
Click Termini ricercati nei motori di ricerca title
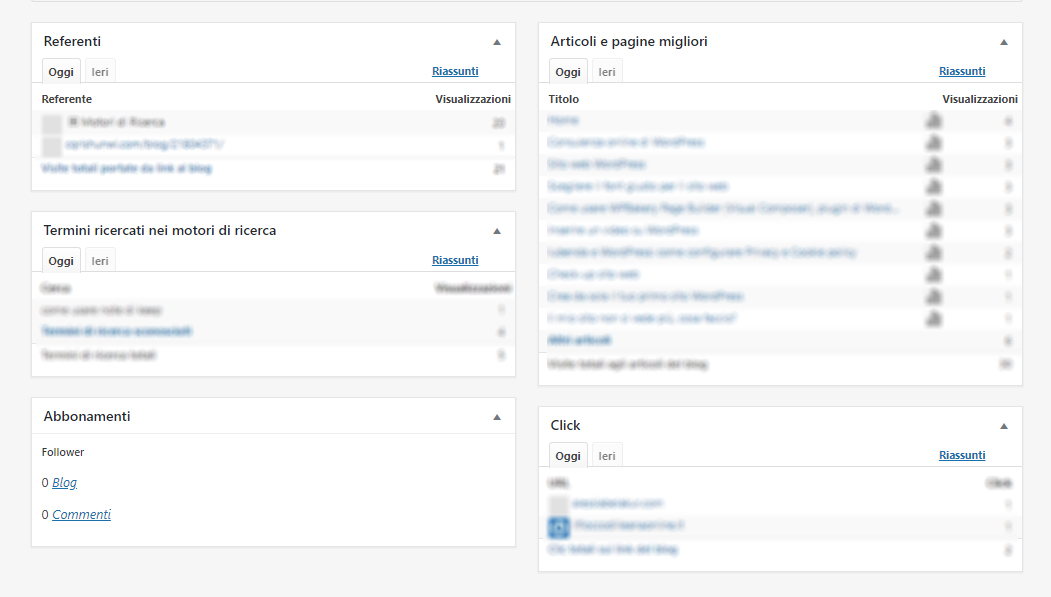coord(160,230)
